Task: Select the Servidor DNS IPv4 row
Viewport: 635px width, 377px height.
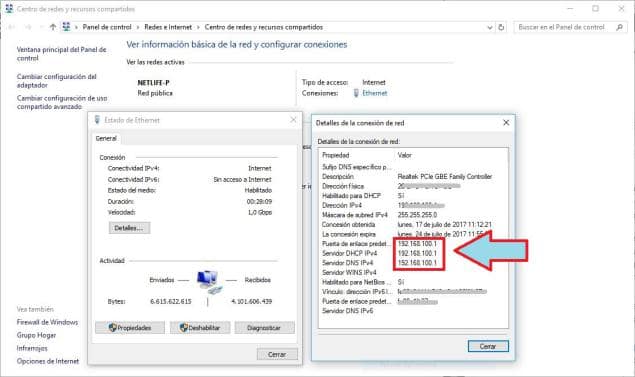Action: (x=413, y=263)
